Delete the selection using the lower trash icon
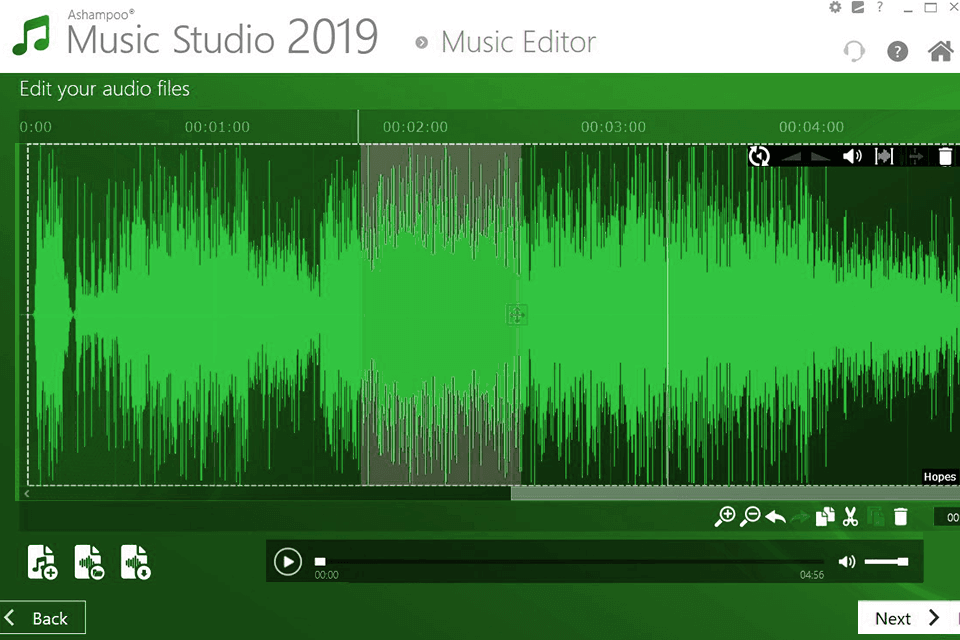 tap(901, 516)
